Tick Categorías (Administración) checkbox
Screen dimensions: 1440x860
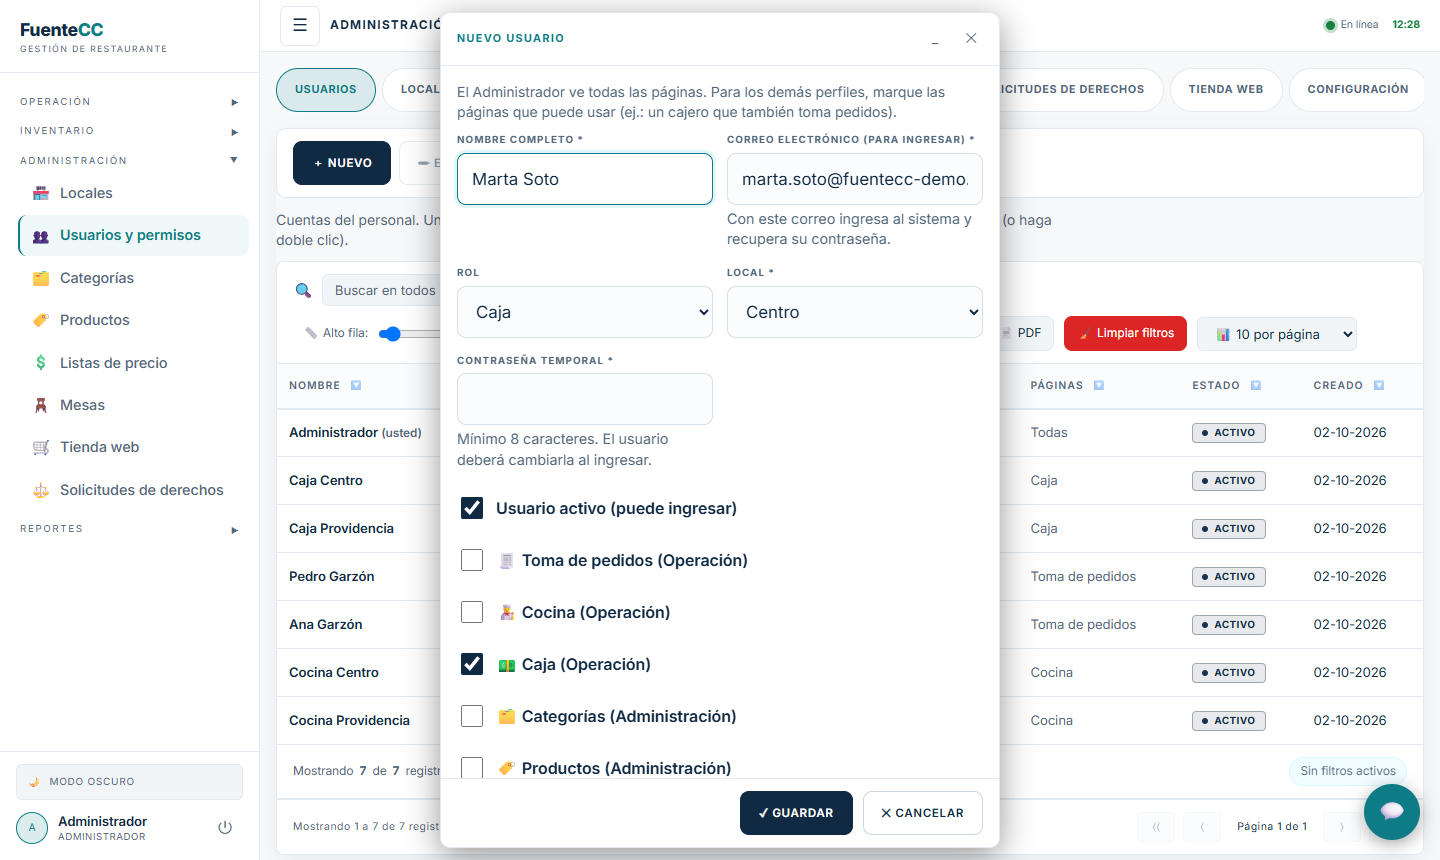pos(472,716)
